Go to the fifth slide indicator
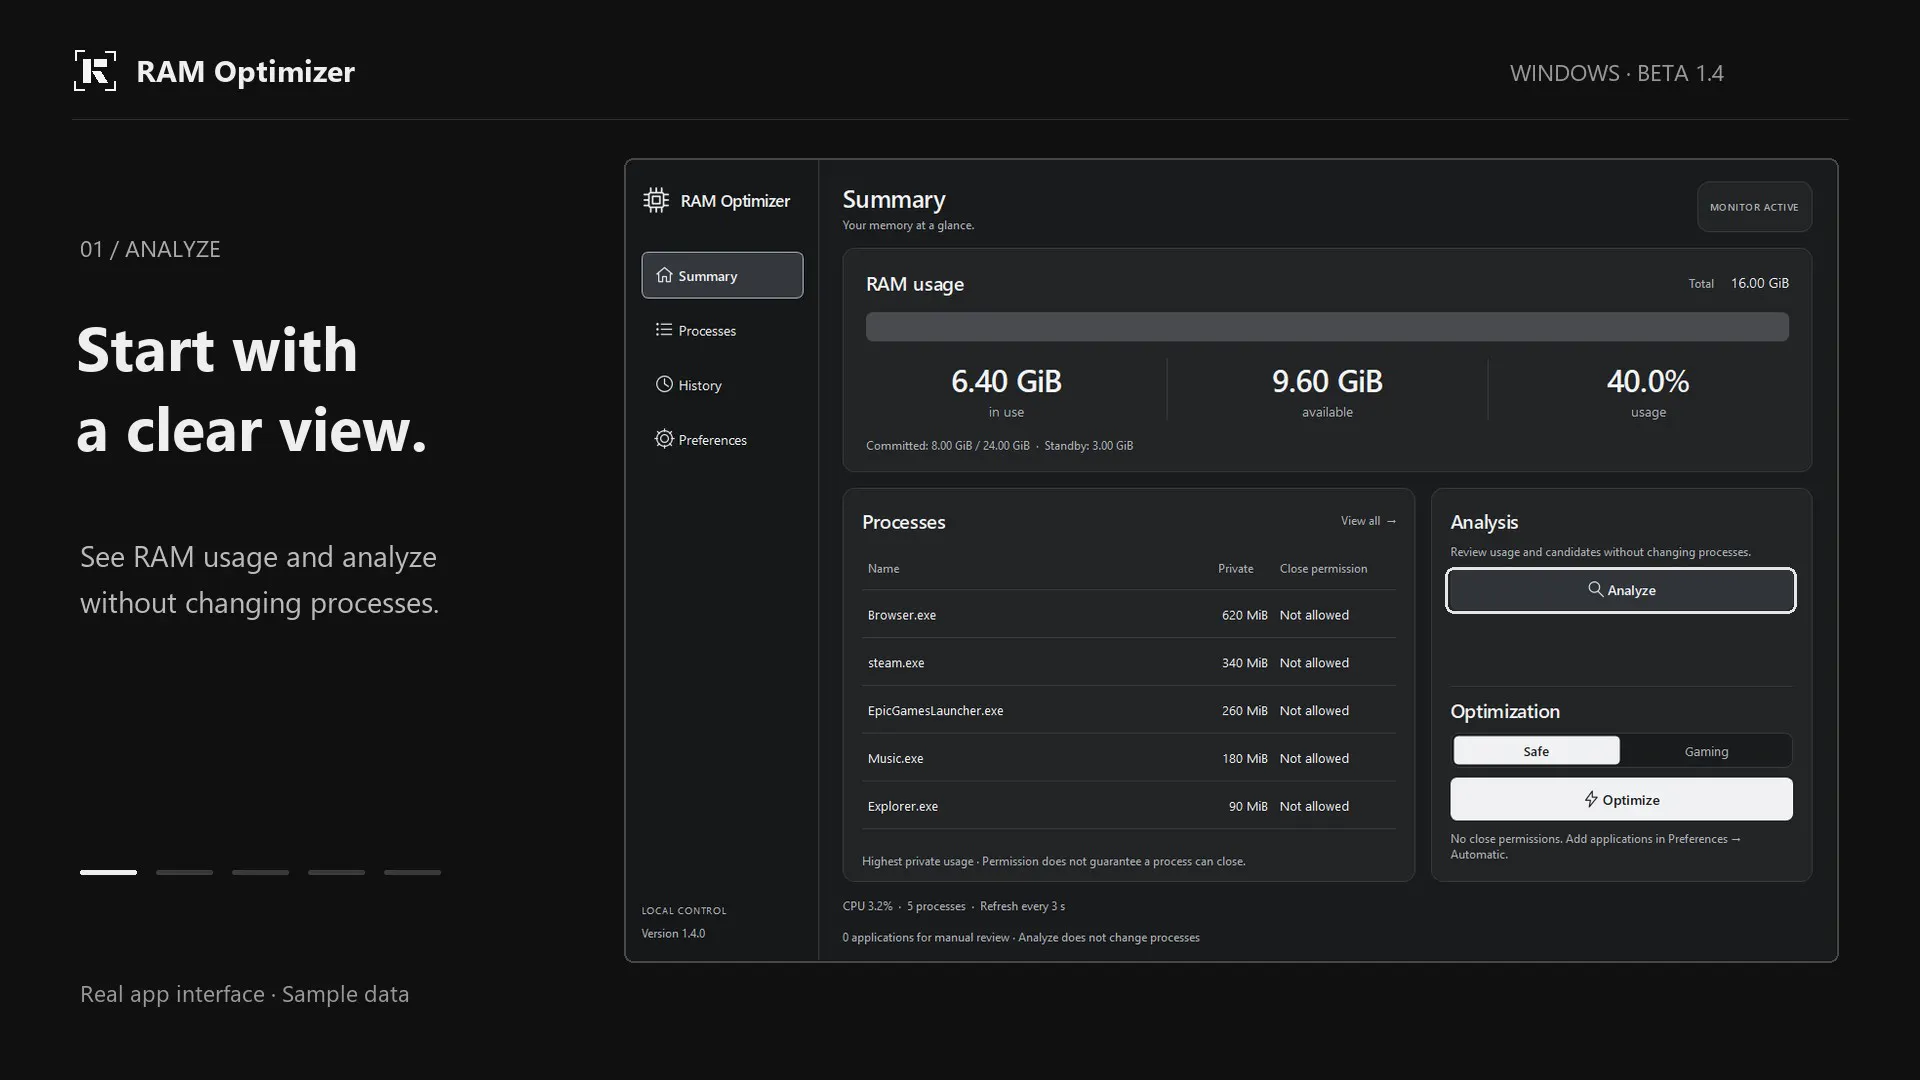The height and width of the screenshot is (1080, 1920). (x=412, y=872)
